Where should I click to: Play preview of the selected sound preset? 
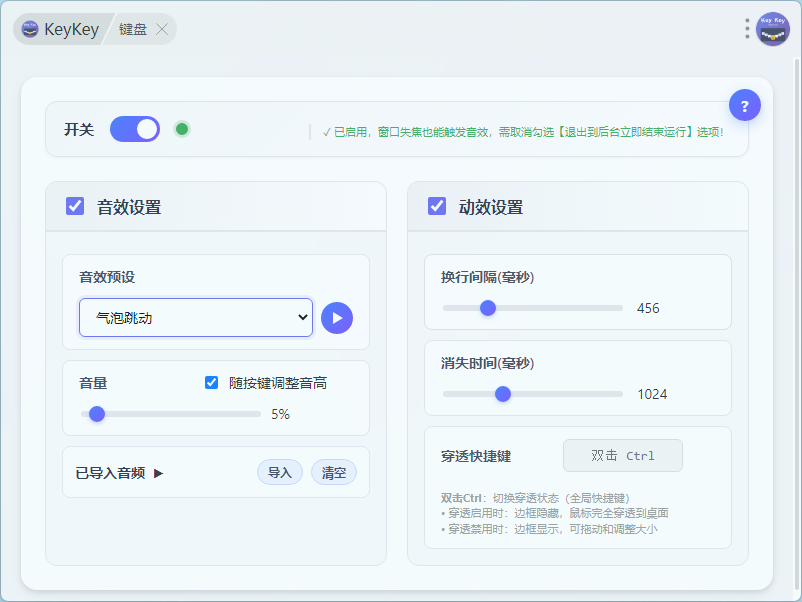pos(337,318)
